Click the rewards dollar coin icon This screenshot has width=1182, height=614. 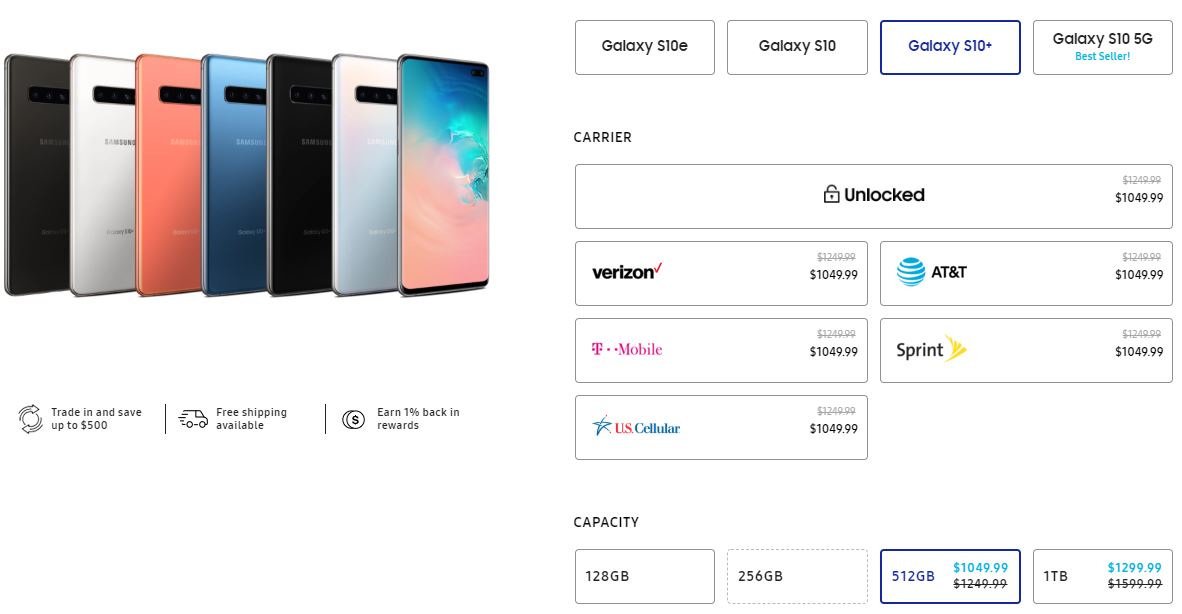click(354, 419)
